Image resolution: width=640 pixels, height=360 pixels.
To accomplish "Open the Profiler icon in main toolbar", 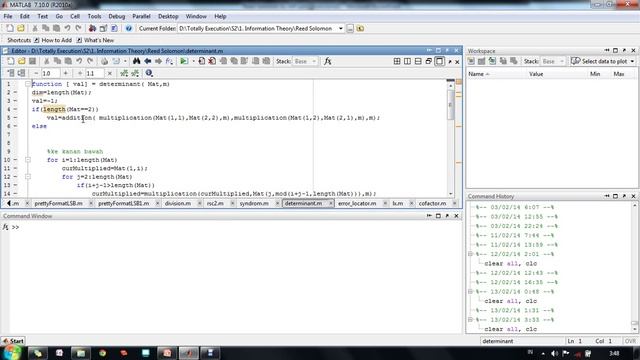I will tap(114, 28).
